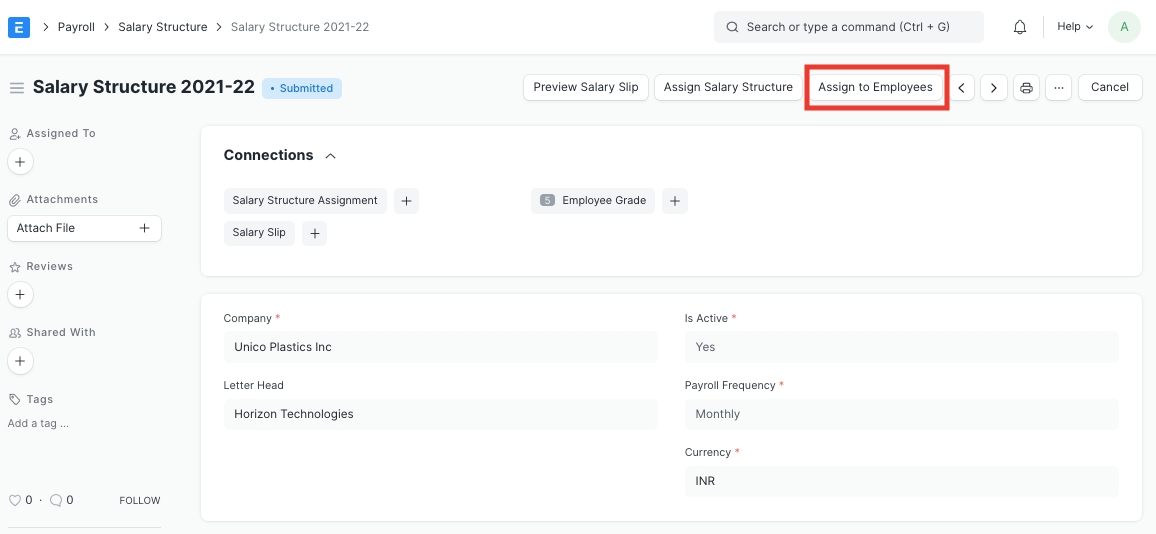
Task: Print this salary structure document
Action: click(x=1026, y=88)
